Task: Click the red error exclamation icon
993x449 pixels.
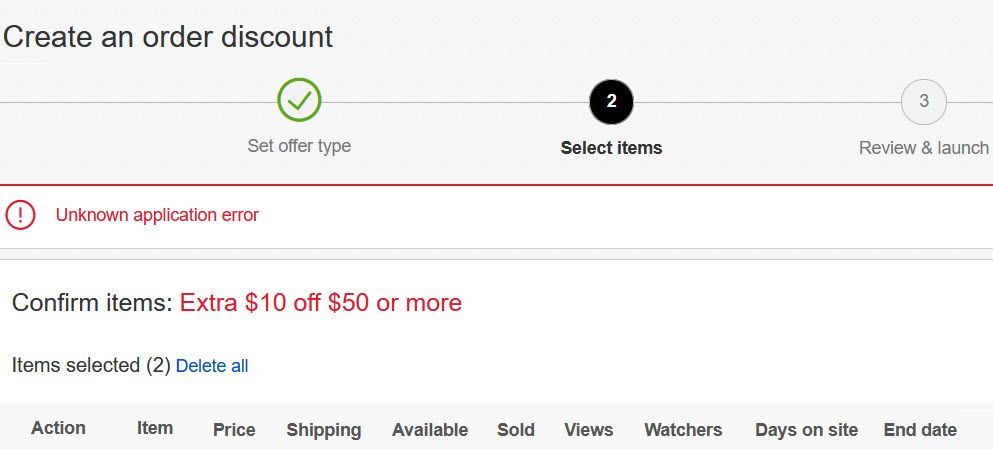Action: (21, 214)
